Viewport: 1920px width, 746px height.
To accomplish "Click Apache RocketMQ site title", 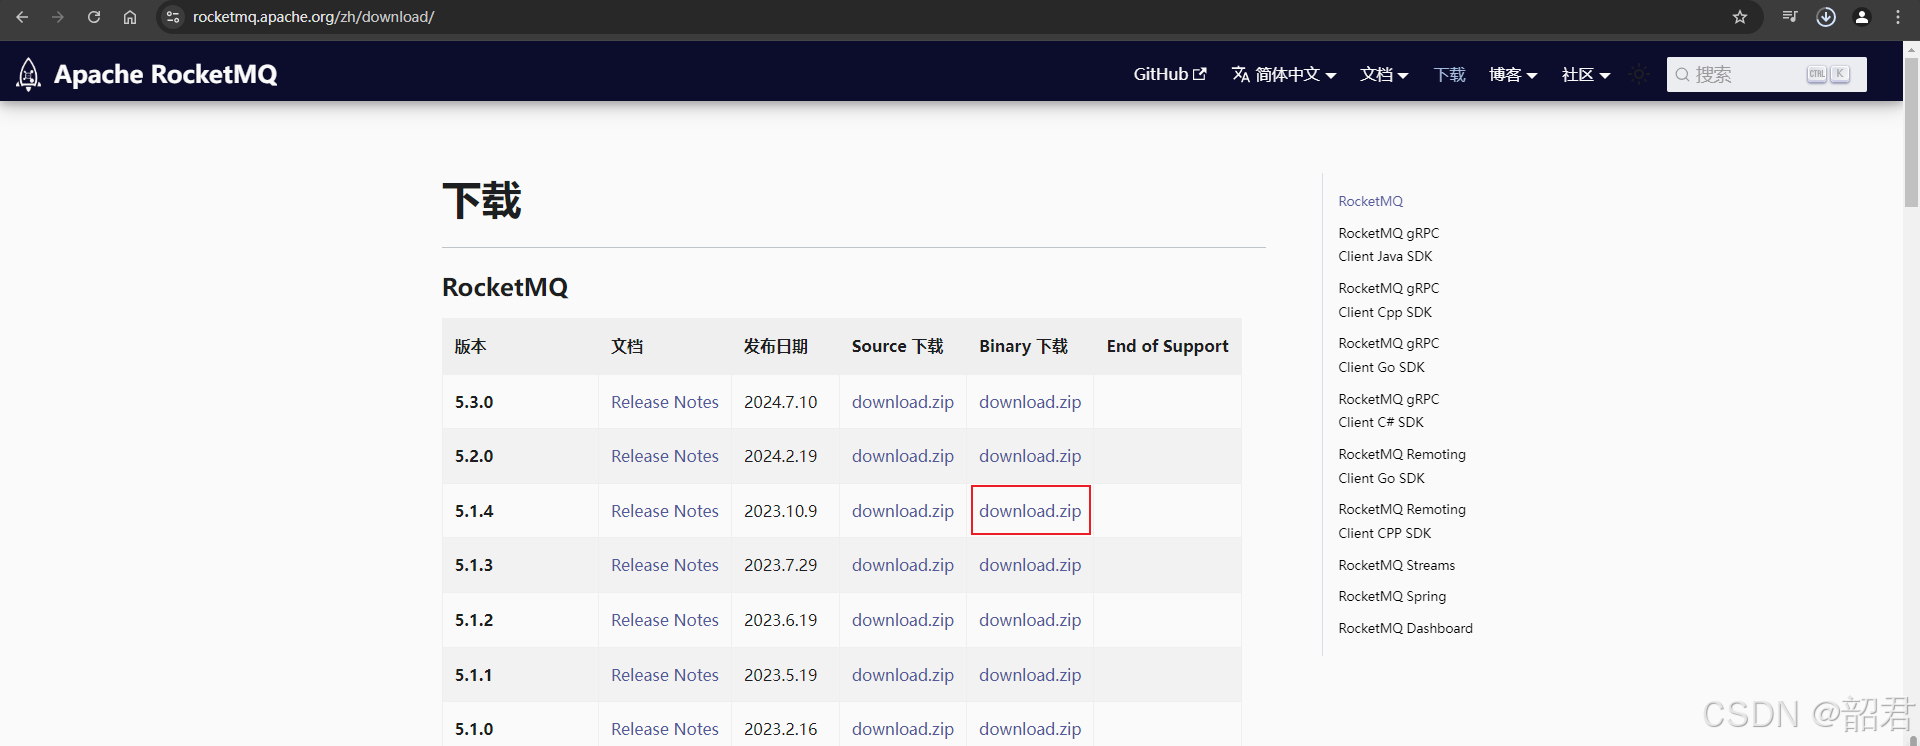I will click(165, 74).
